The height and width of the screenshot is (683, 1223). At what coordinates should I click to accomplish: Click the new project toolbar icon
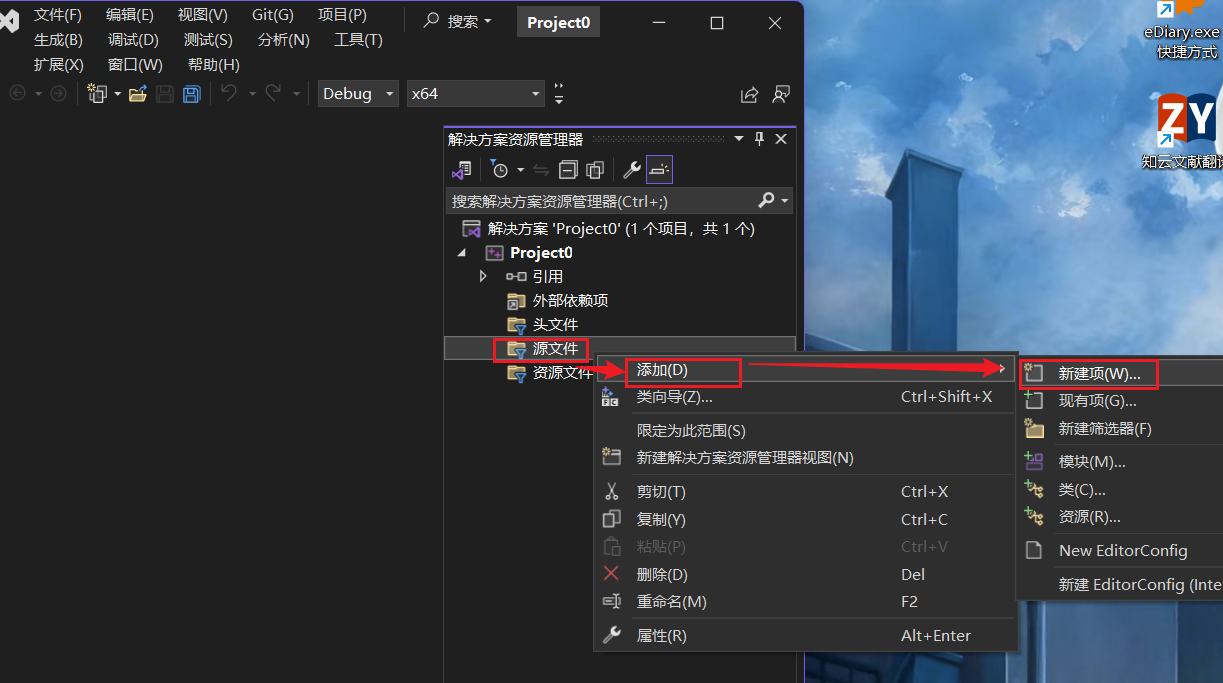(x=97, y=94)
